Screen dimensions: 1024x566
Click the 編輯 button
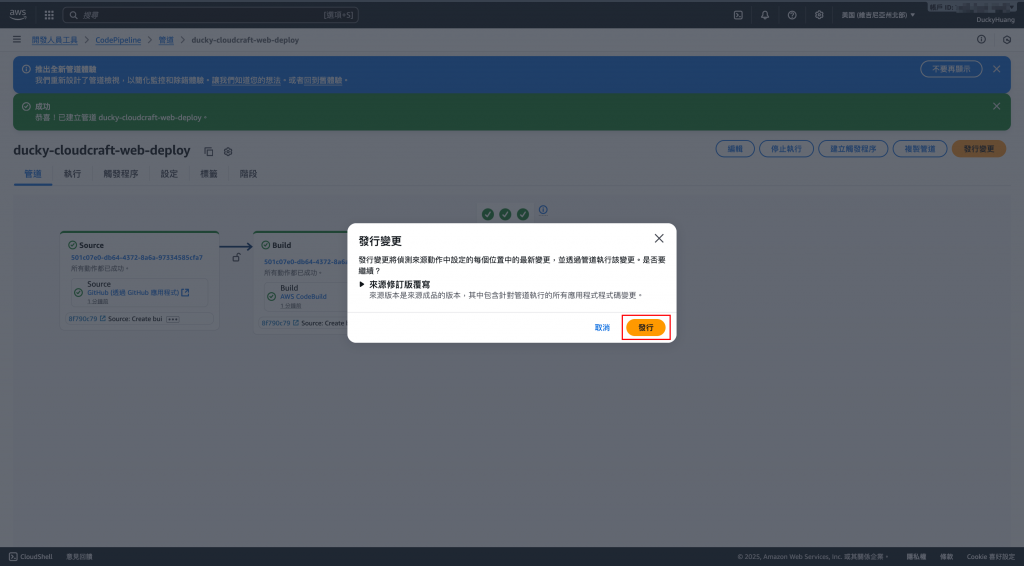[x=735, y=149]
